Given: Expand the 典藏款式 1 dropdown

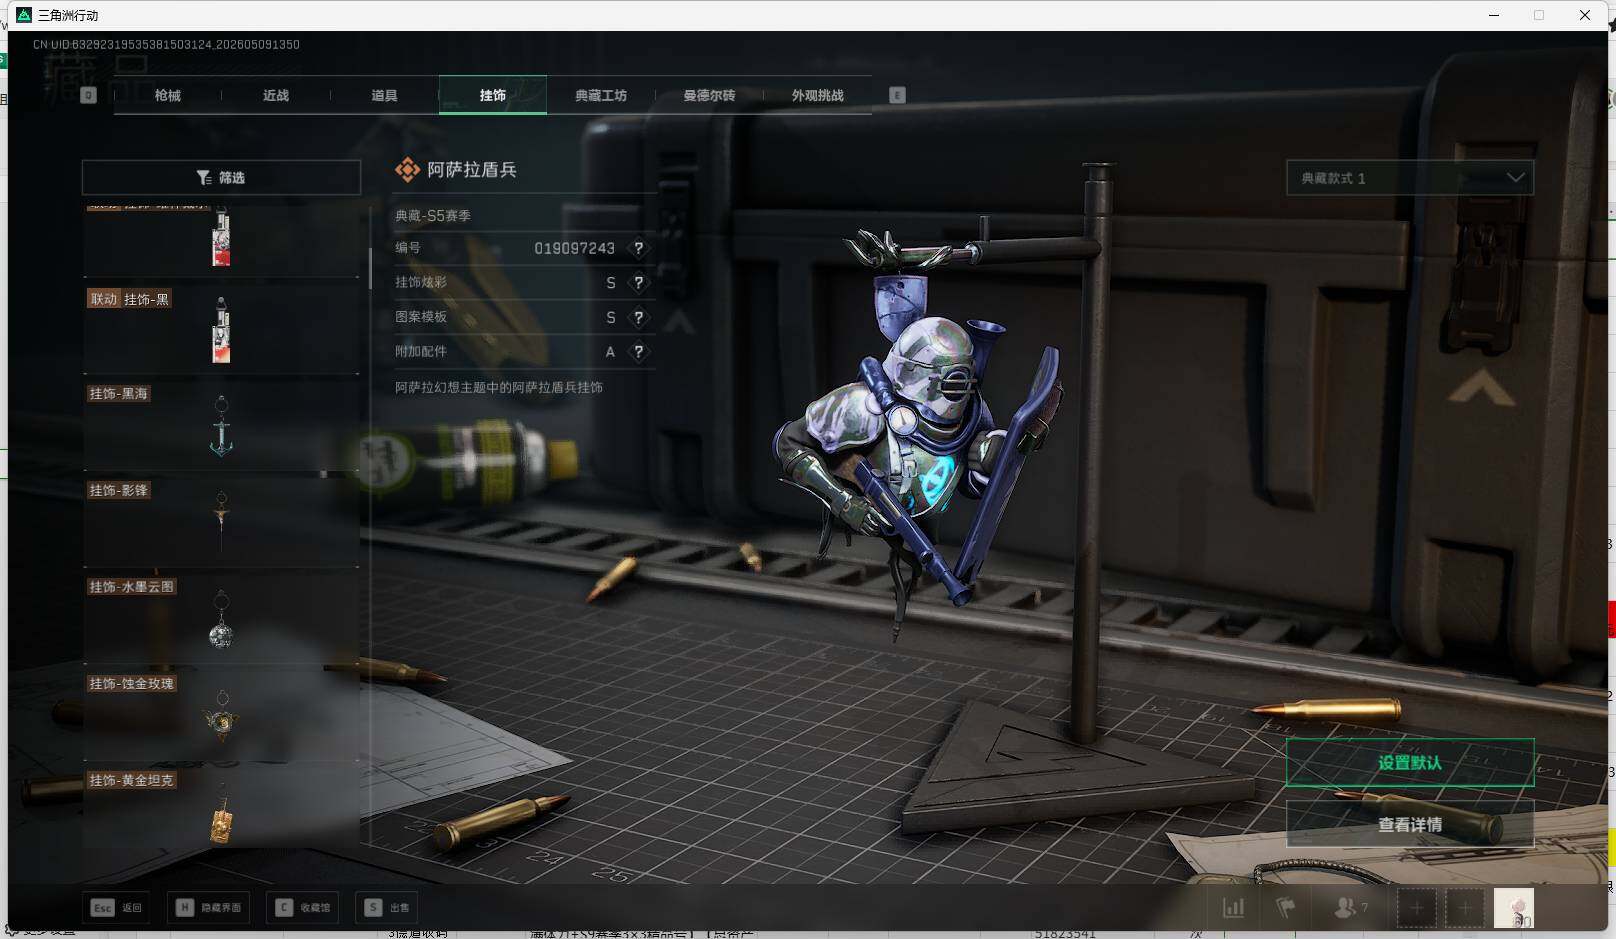Looking at the screenshot, I should coord(1410,178).
